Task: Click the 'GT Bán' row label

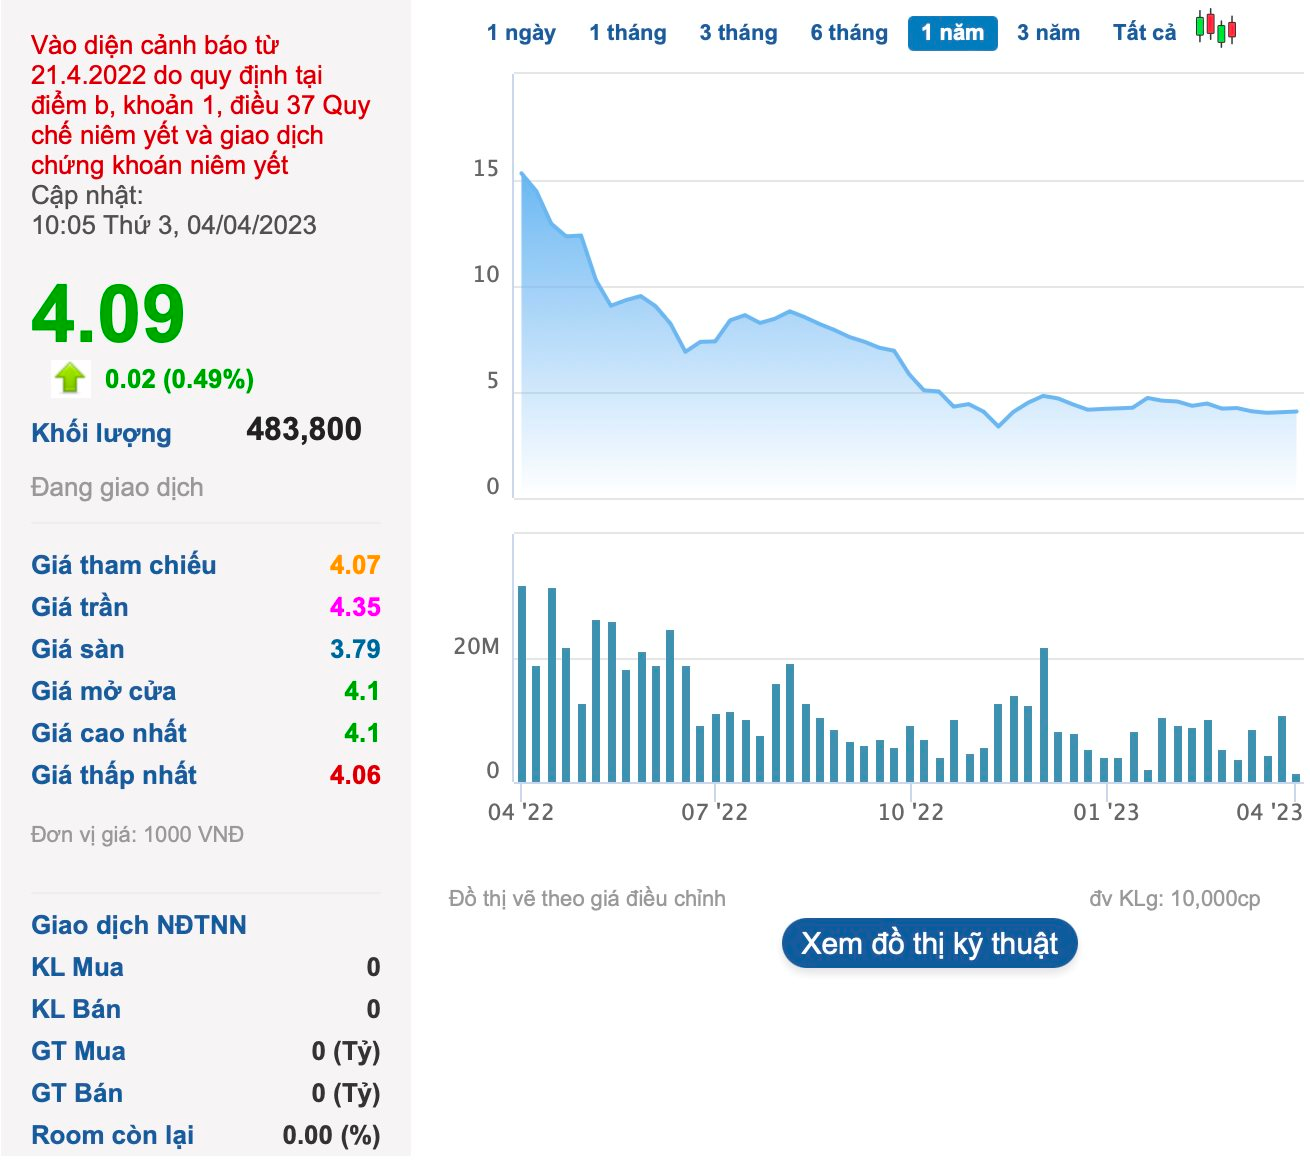Action: click(x=77, y=1093)
